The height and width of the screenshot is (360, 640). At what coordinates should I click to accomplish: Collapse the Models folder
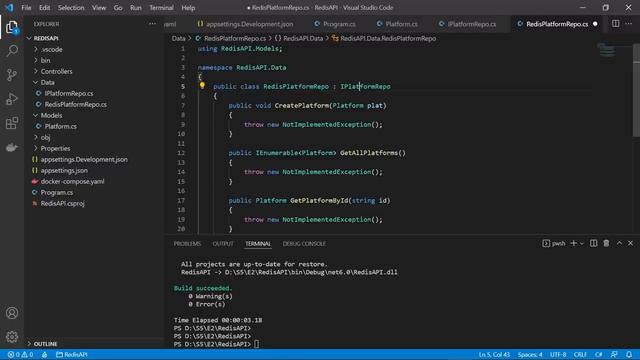point(51,116)
